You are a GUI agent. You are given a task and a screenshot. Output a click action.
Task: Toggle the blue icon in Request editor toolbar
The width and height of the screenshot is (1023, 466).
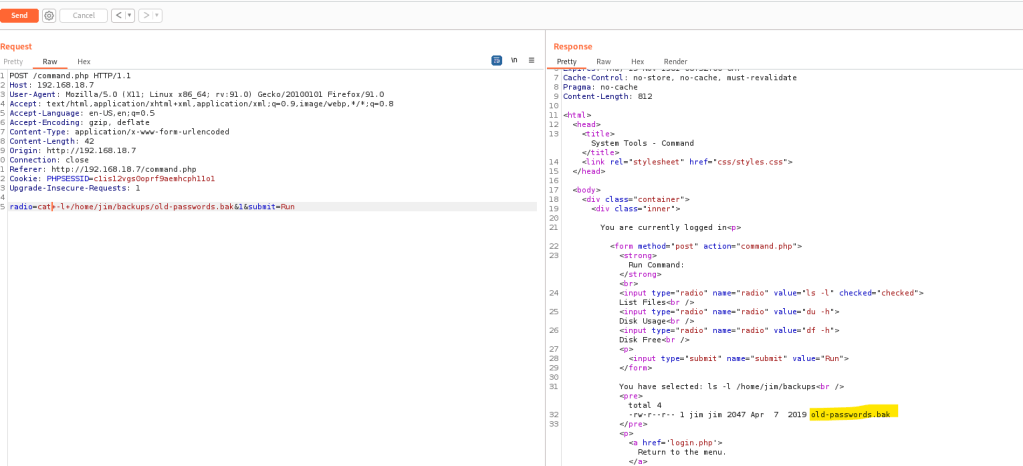[496, 61]
